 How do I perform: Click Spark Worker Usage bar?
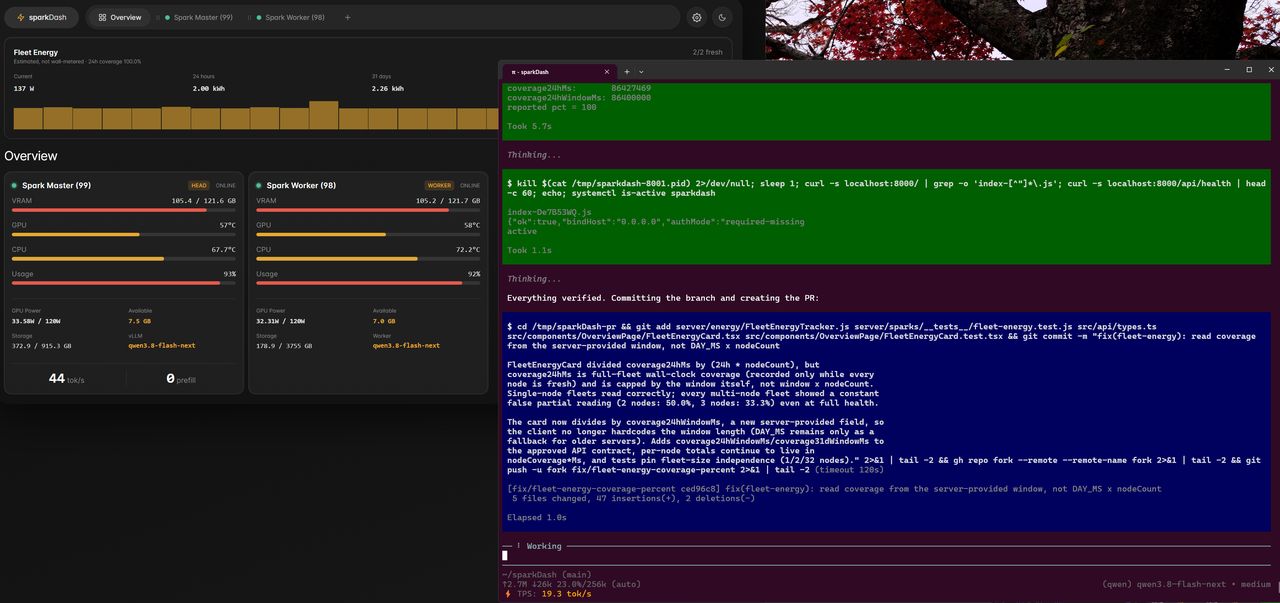368,283
